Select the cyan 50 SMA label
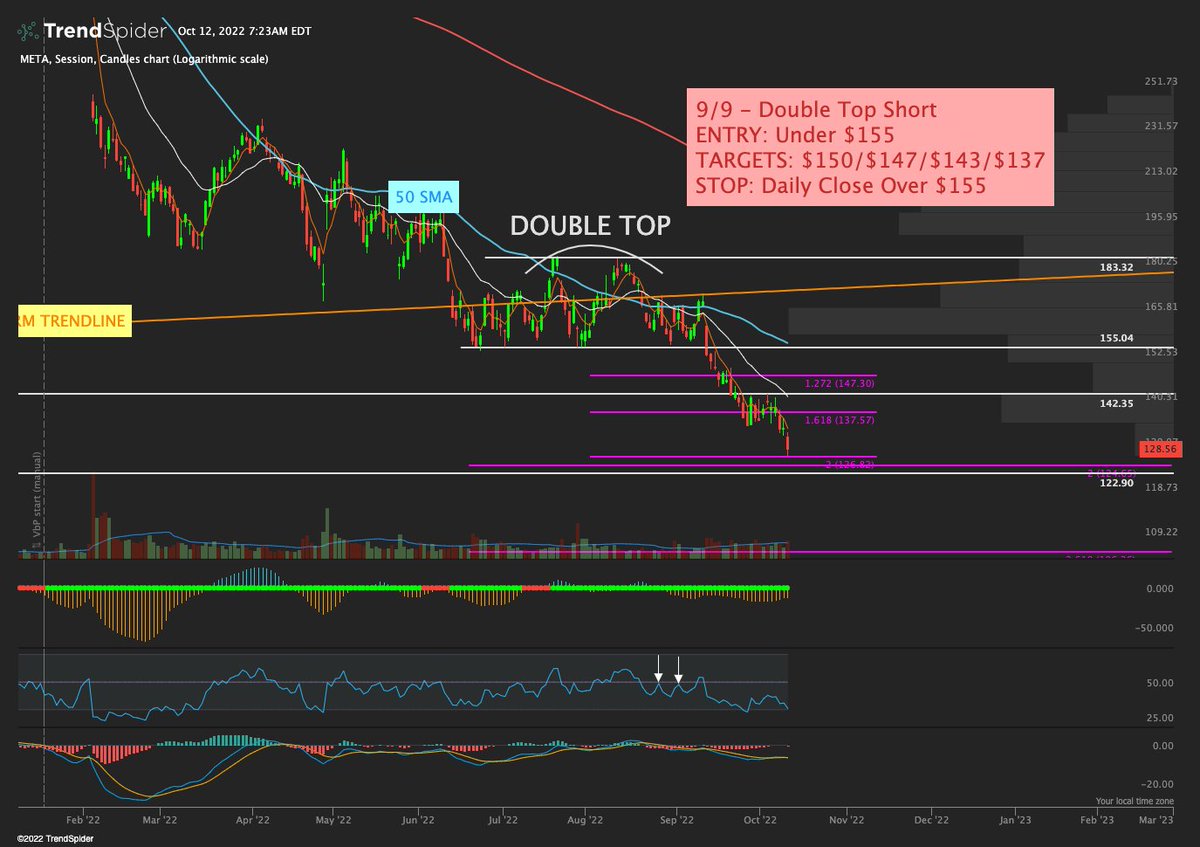 click(424, 198)
